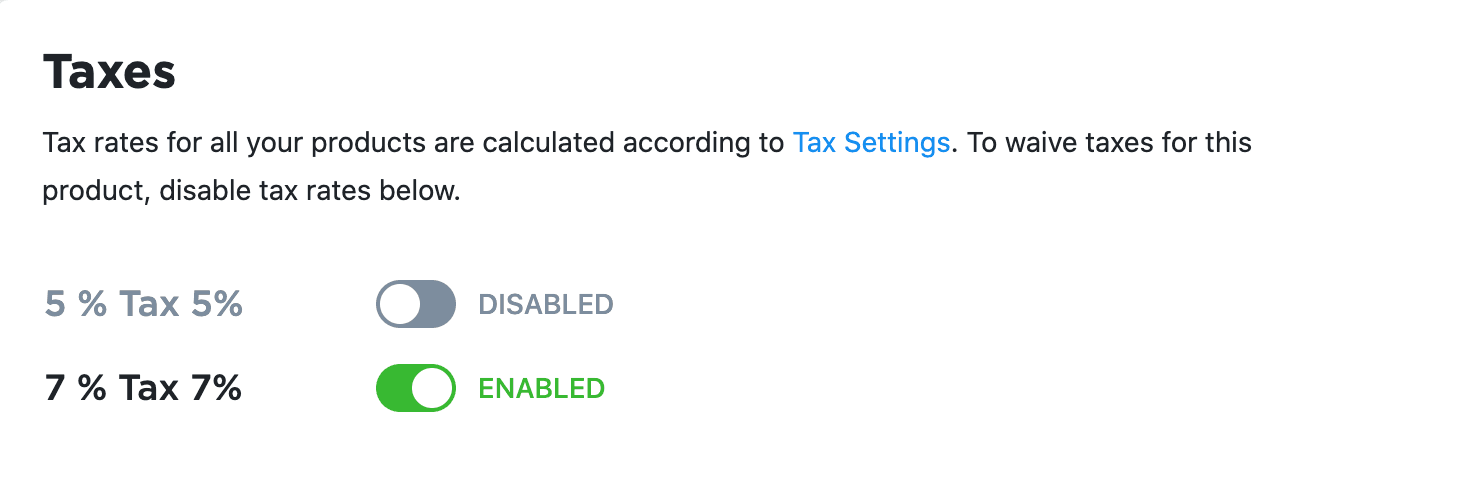1462x498 pixels.
Task: Open the Tax Settings link
Action: [870, 143]
